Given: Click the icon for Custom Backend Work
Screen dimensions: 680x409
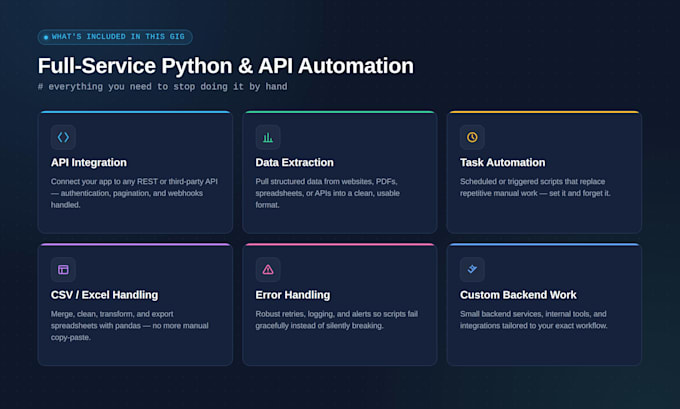Looking at the screenshot, I should 472,270.
